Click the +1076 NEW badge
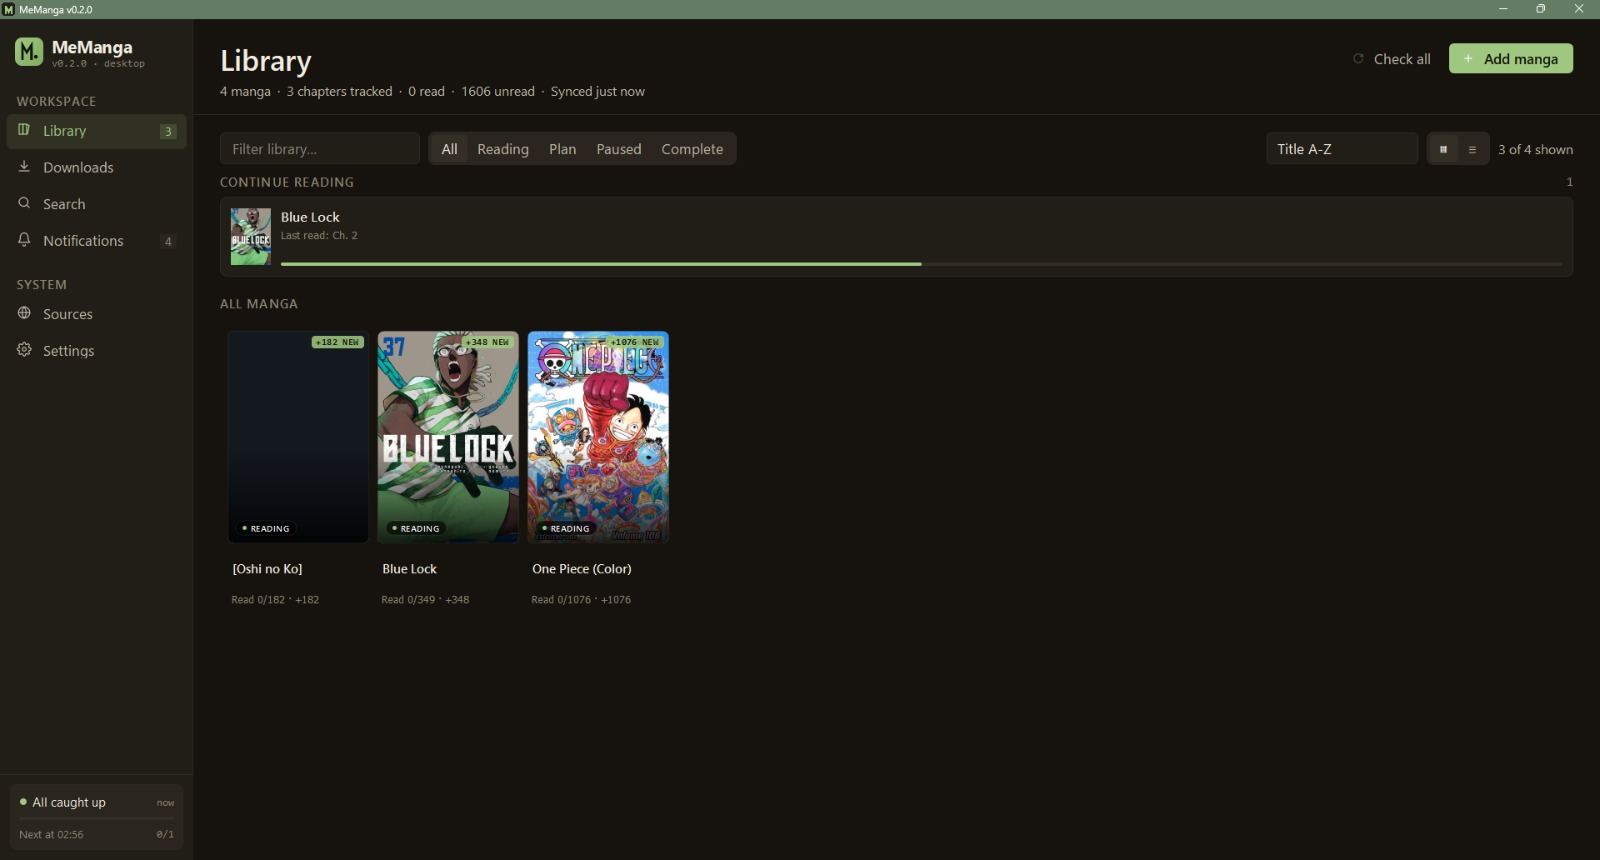The width and height of the screenshot is (1600, 860). [635, 342]
